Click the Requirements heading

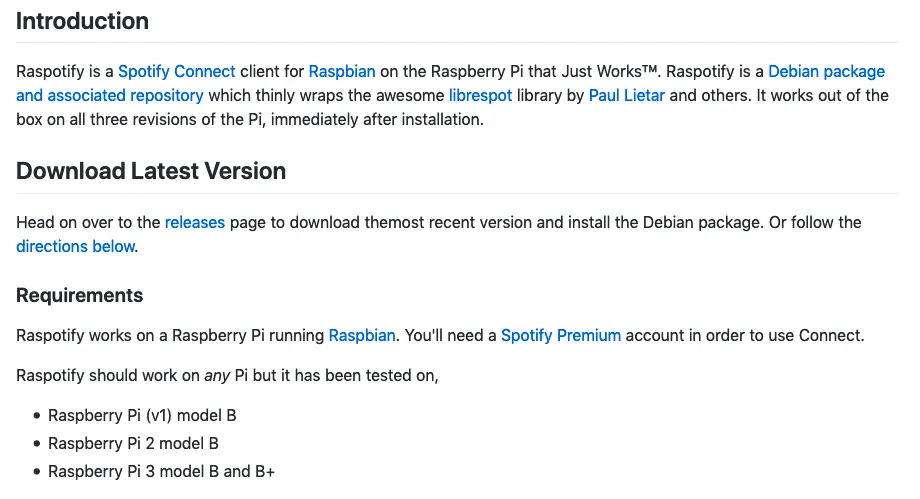pyautogui.click(x=80, y=295)
